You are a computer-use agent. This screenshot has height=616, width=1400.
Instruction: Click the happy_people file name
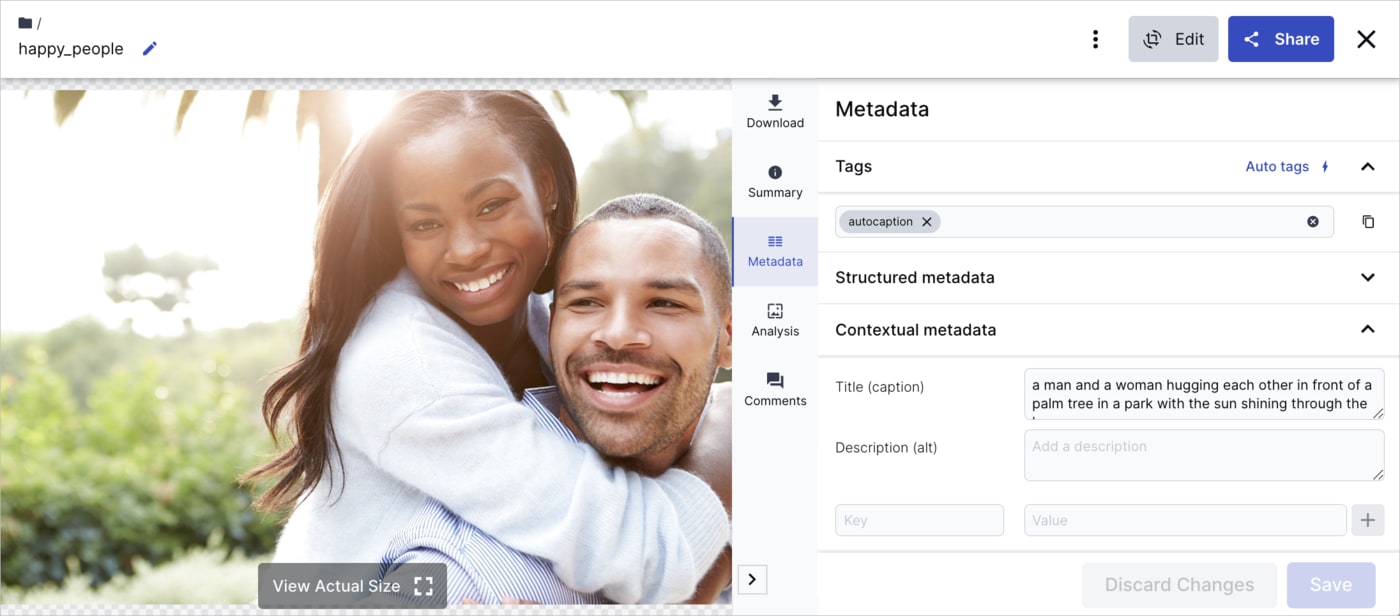[x=71, y=49]
